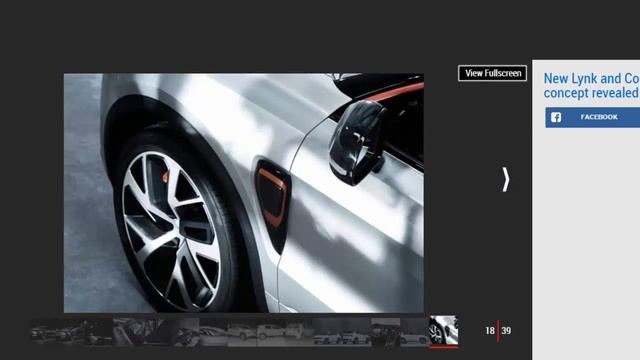The height and width of the screenshot is (360, 640).
Task: Go to the next gallery image arrow
Action: (x=506, y=180)
